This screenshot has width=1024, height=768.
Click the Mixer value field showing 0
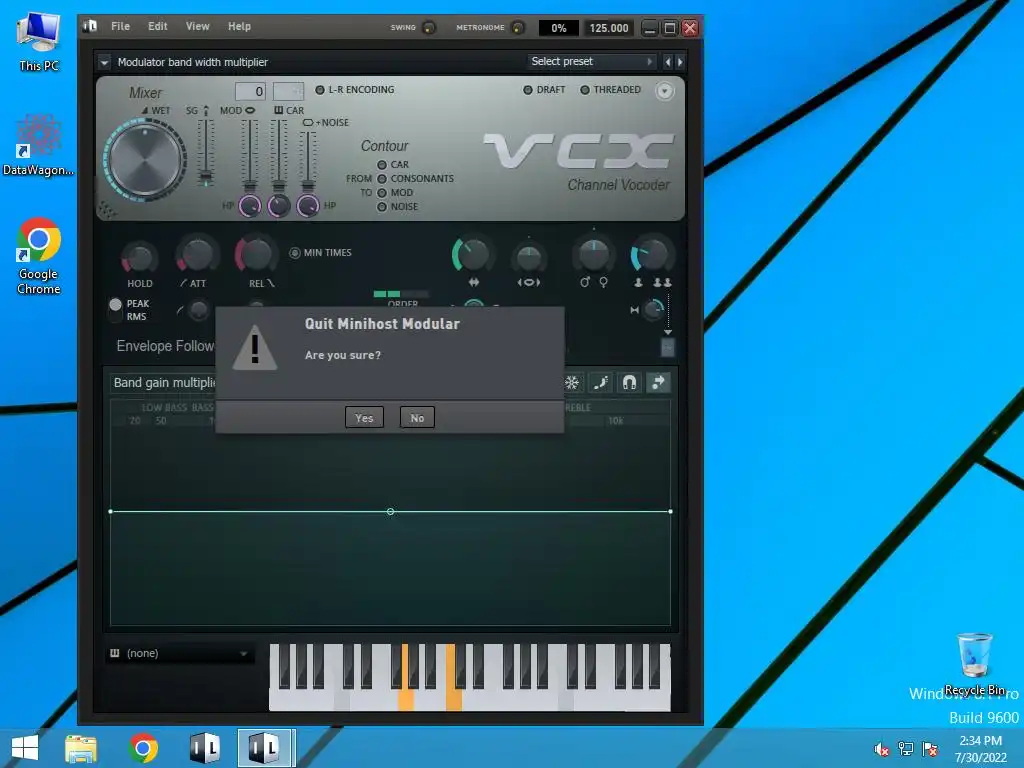[x=250, y=91]
